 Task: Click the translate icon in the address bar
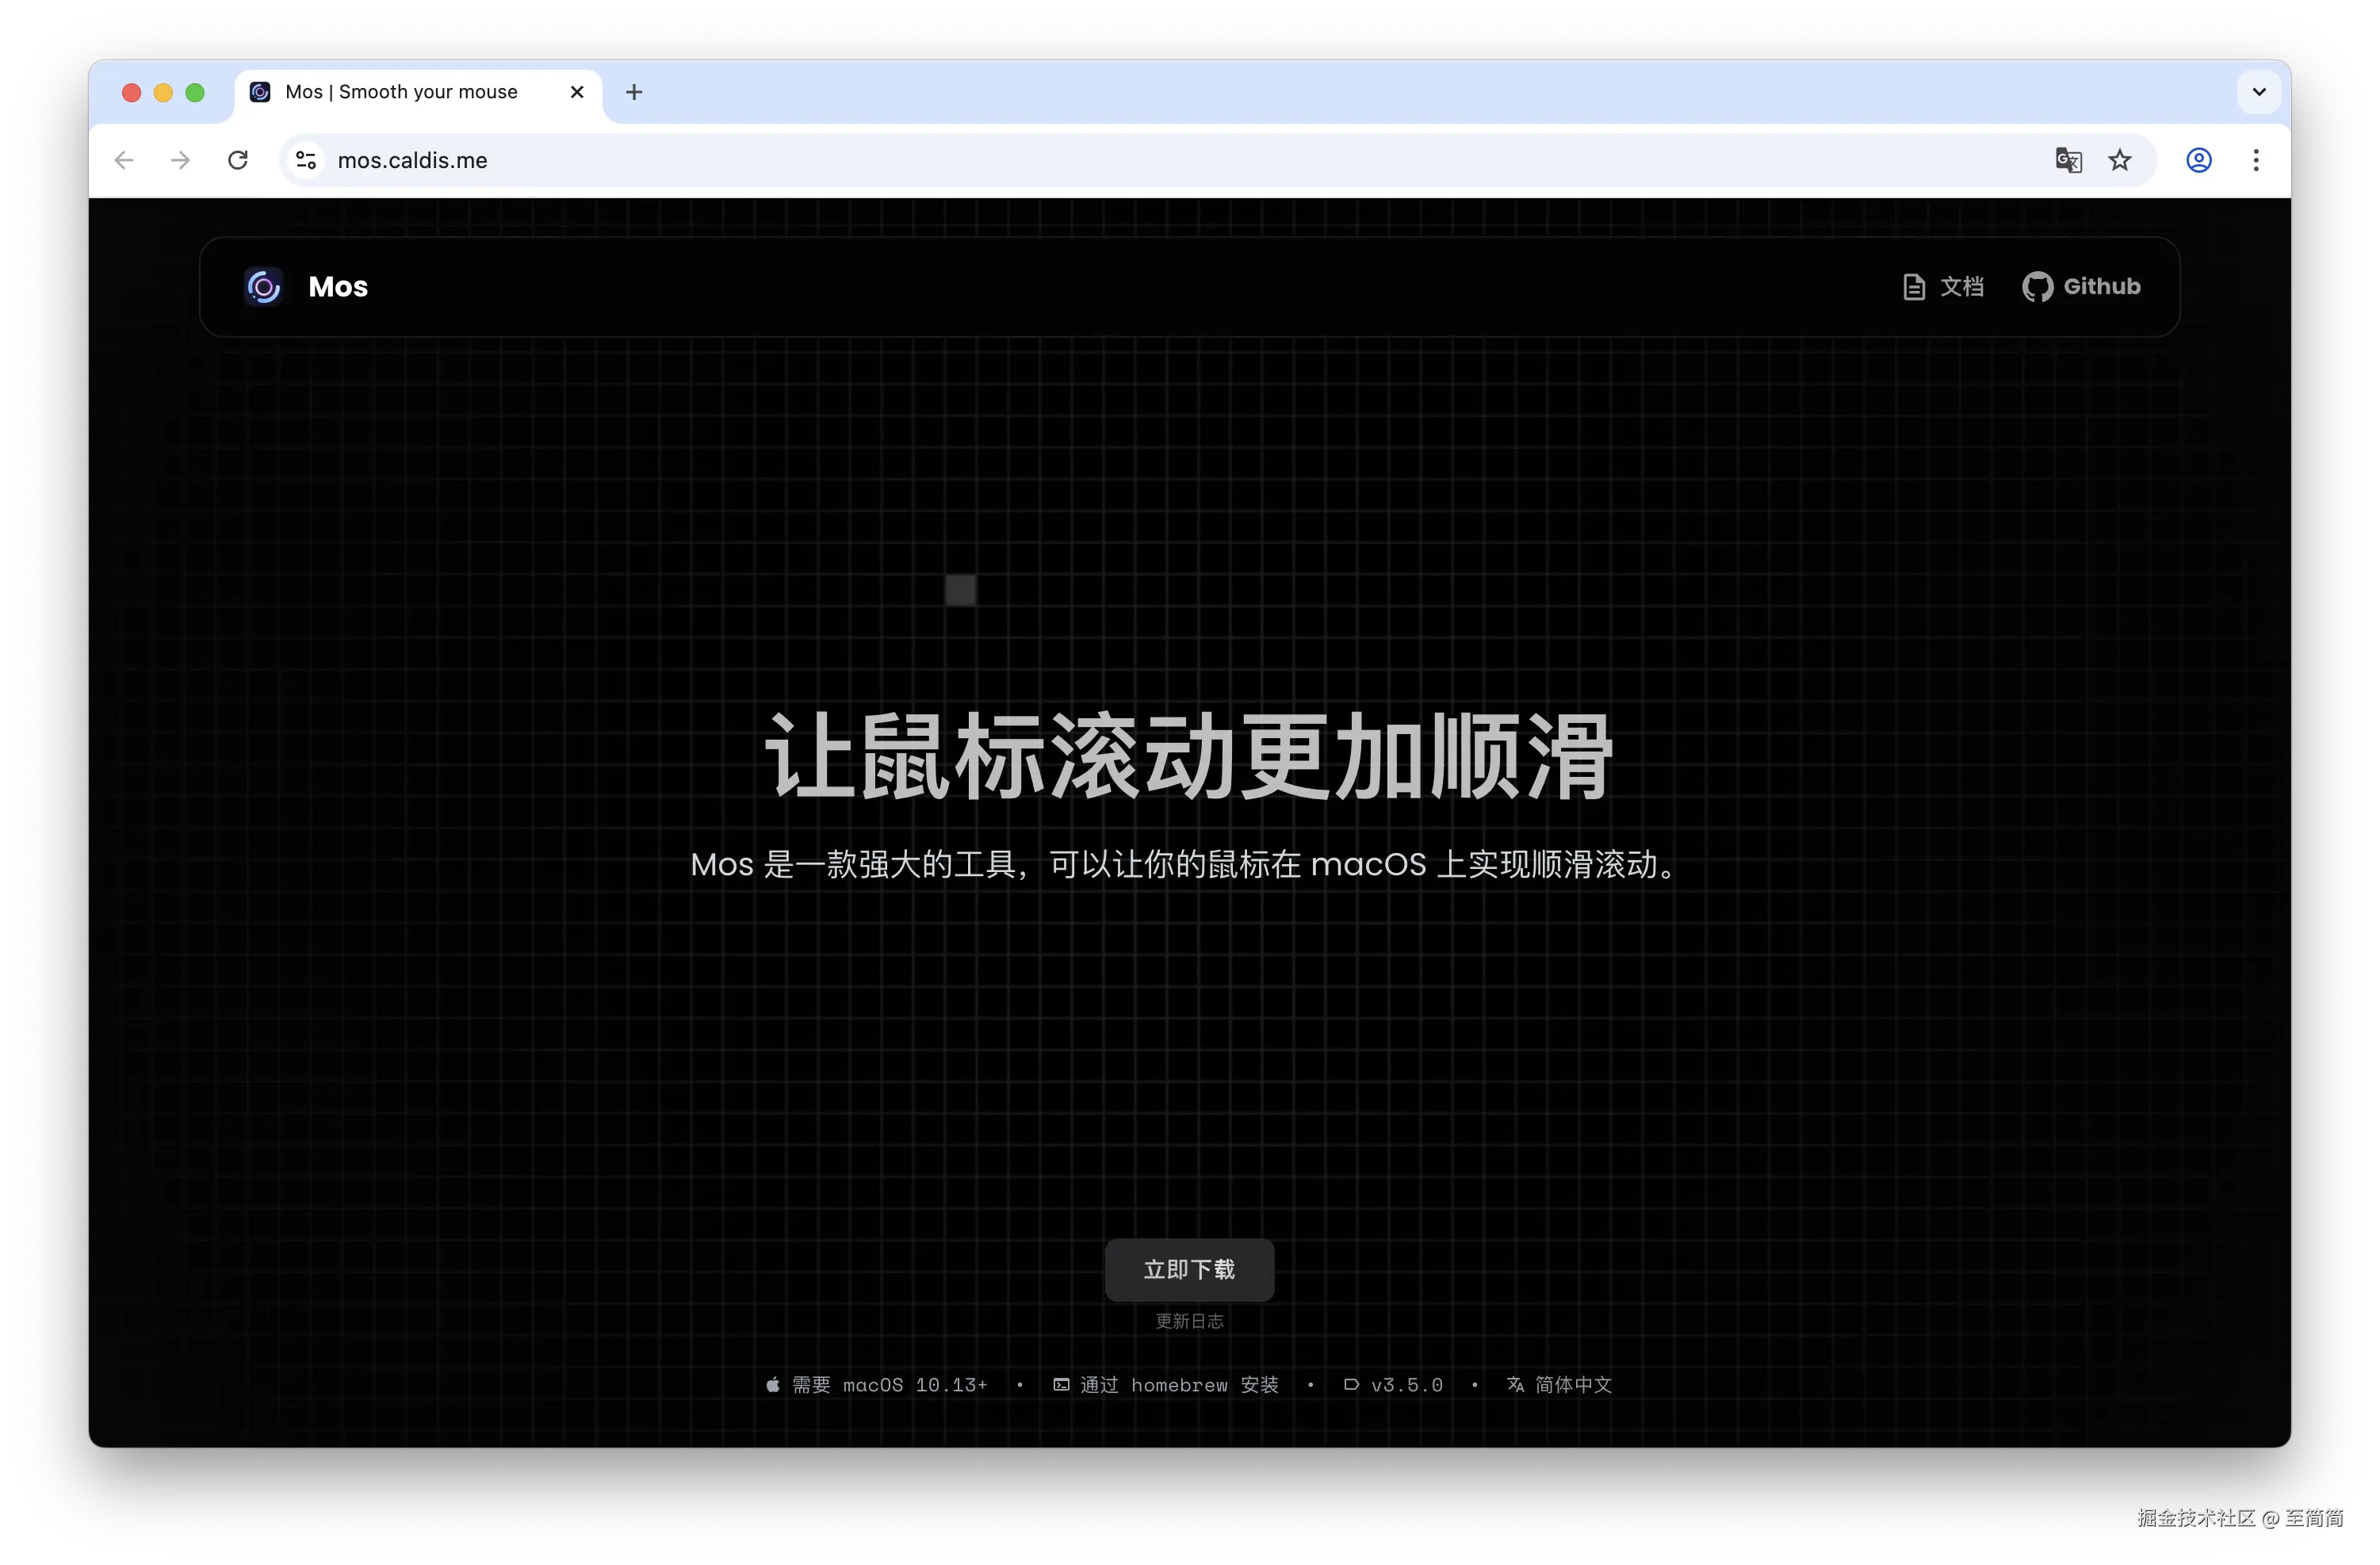tap(2068, 160)
